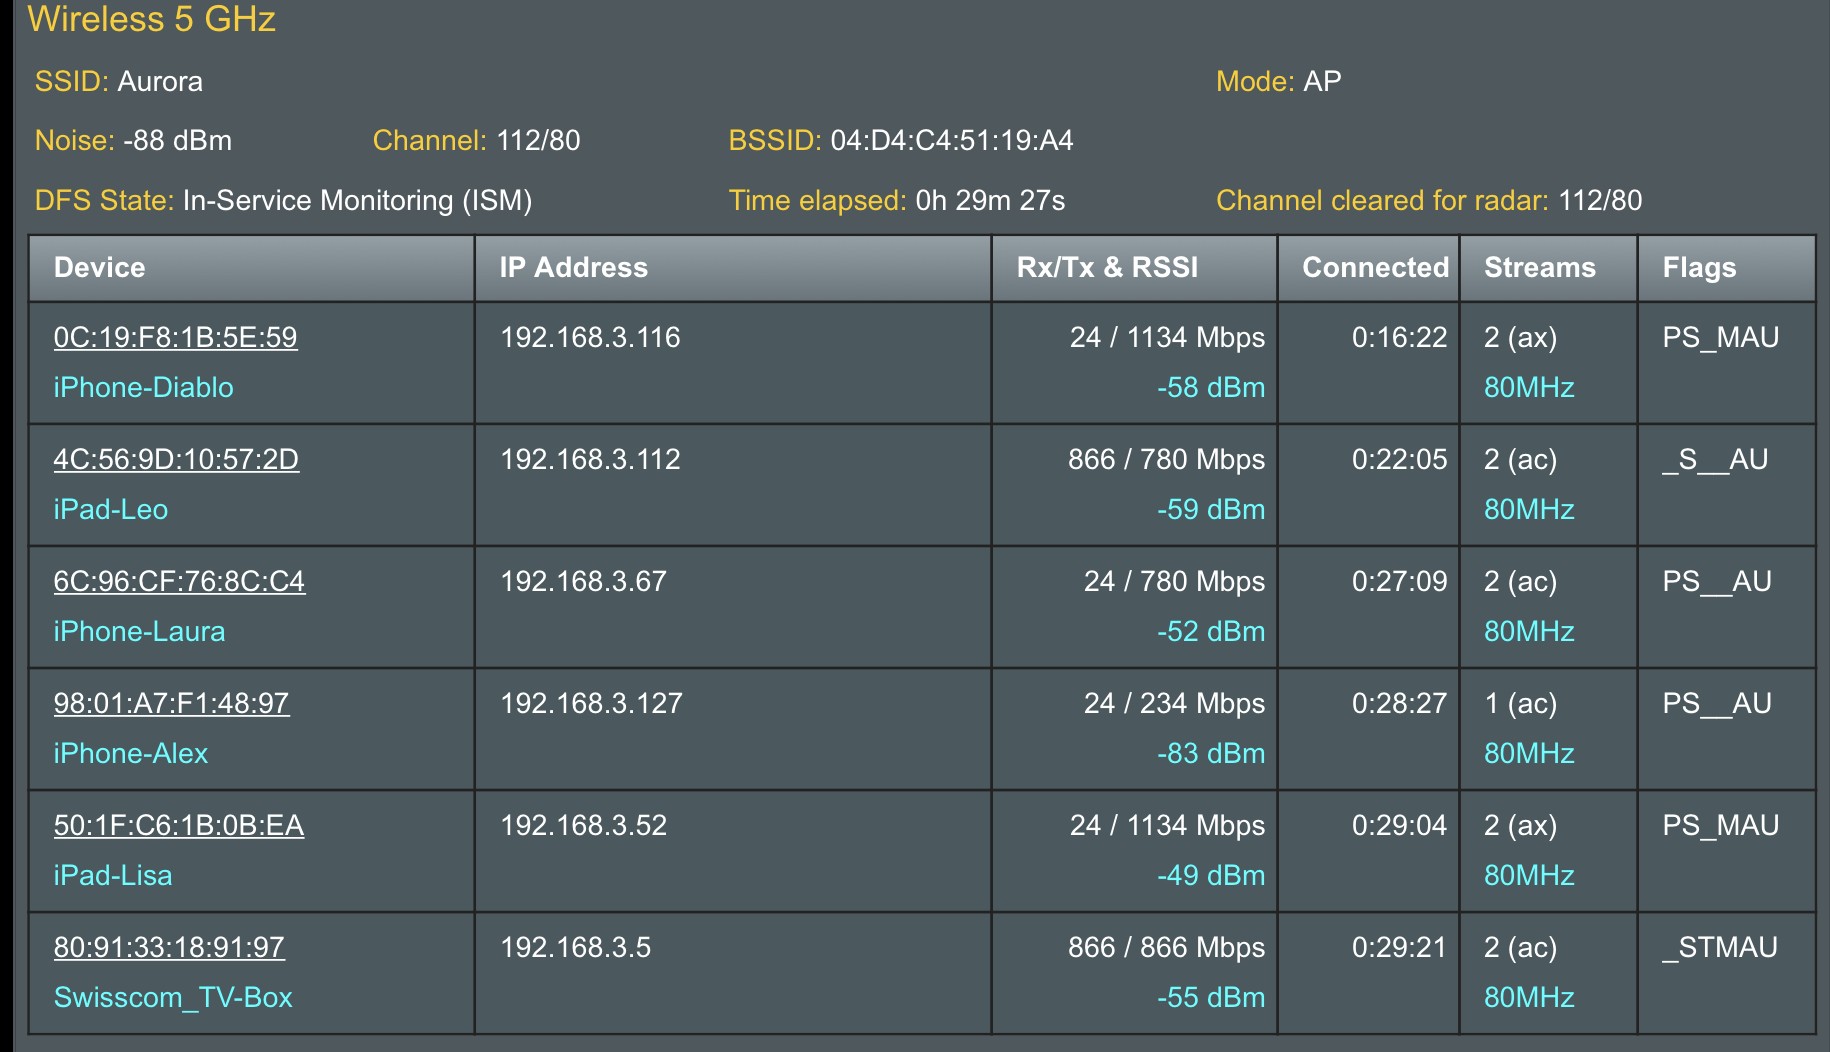Click the Flags column header
1830x1052 pixels.
coord(1698,267)
